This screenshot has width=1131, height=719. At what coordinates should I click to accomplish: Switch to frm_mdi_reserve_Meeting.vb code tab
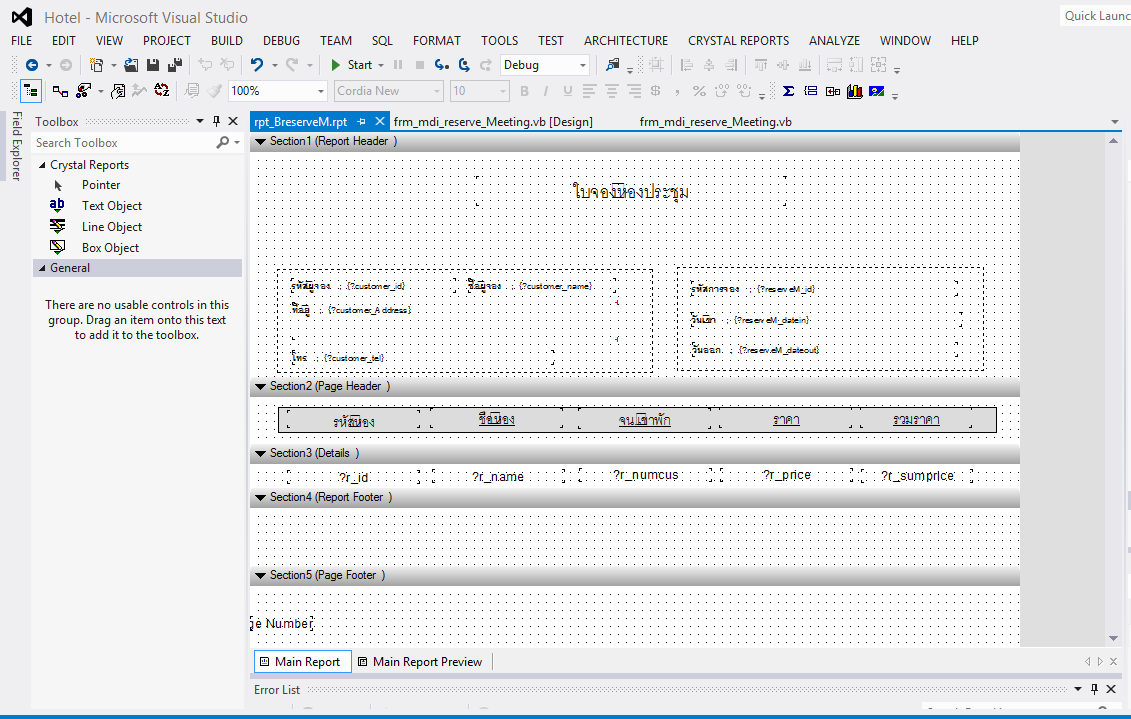pyautogui.click(x=716, y=122)
